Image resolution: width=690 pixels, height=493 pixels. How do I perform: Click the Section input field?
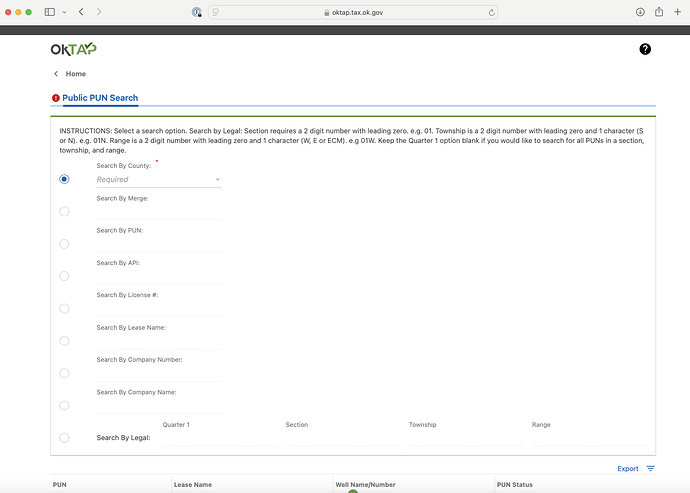click(343, 438)
